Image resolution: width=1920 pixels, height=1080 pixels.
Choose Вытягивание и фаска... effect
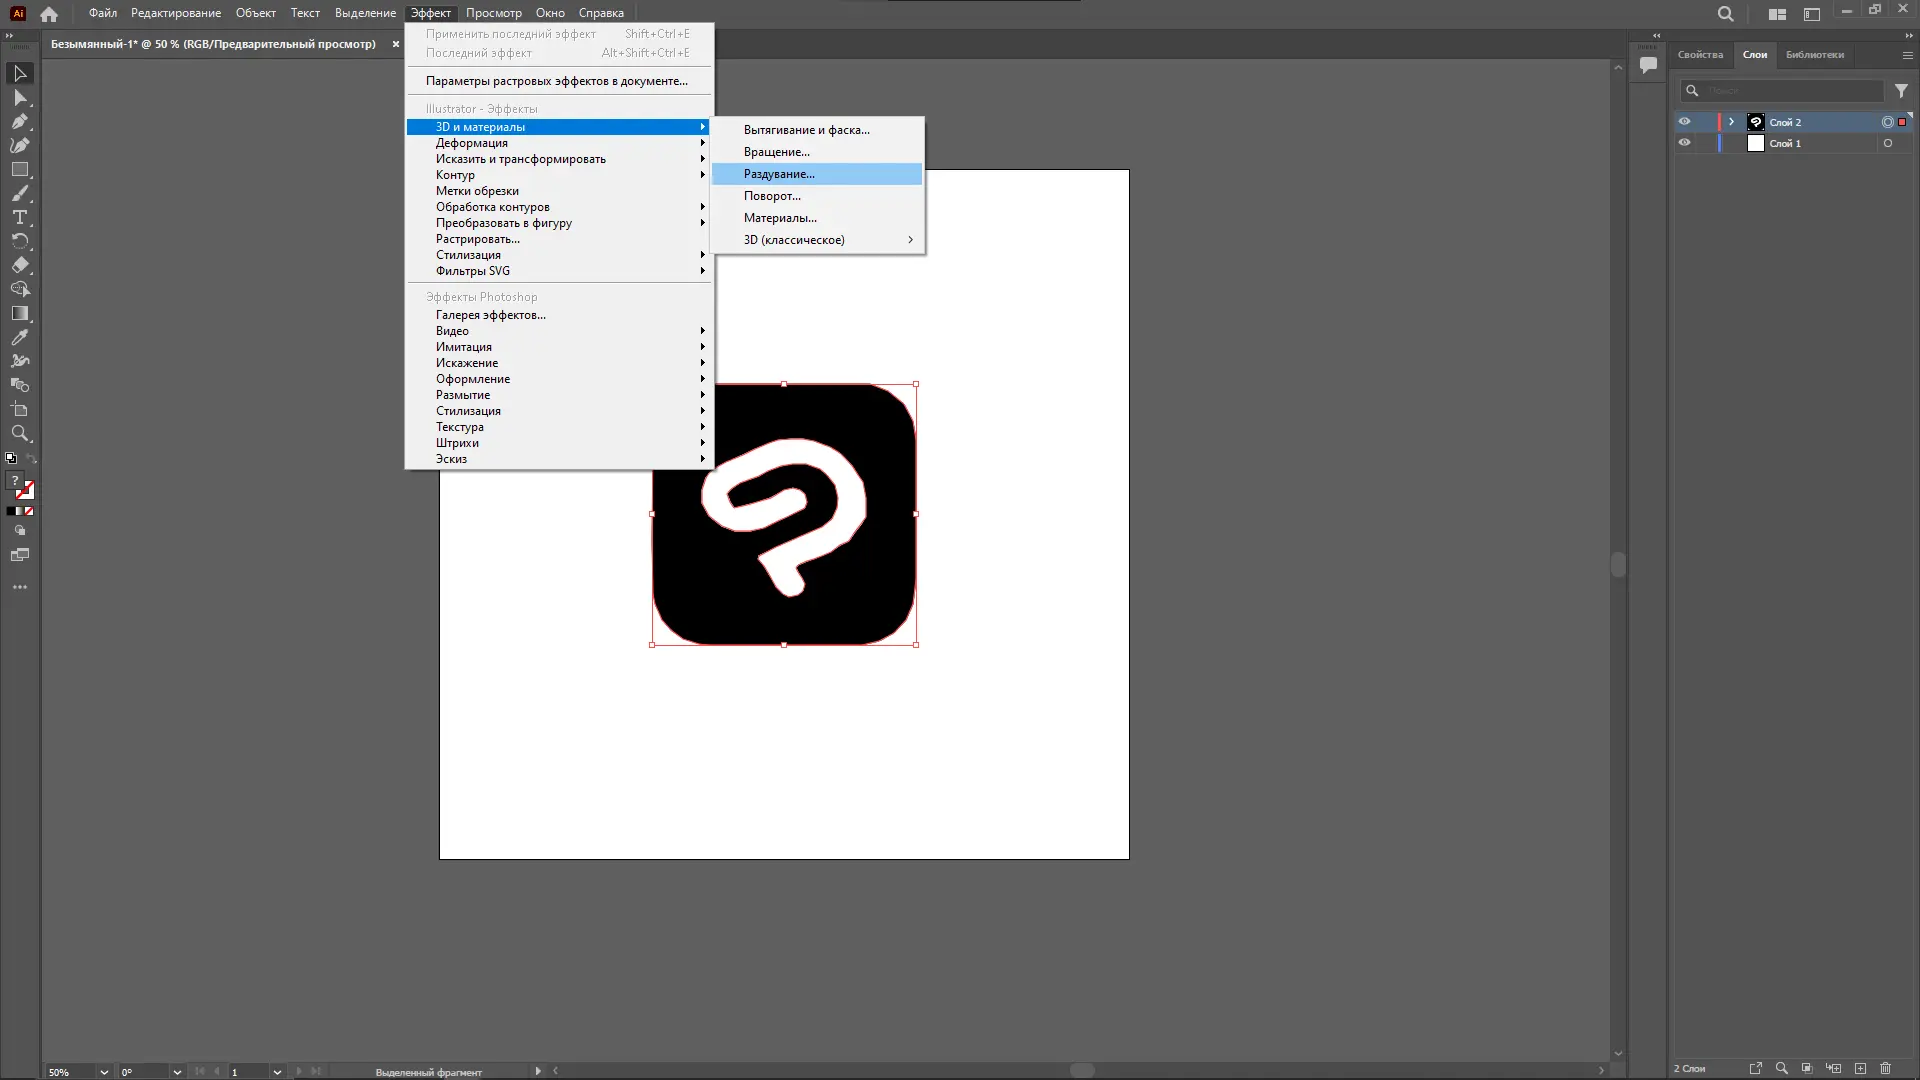(x=818, y=130)
